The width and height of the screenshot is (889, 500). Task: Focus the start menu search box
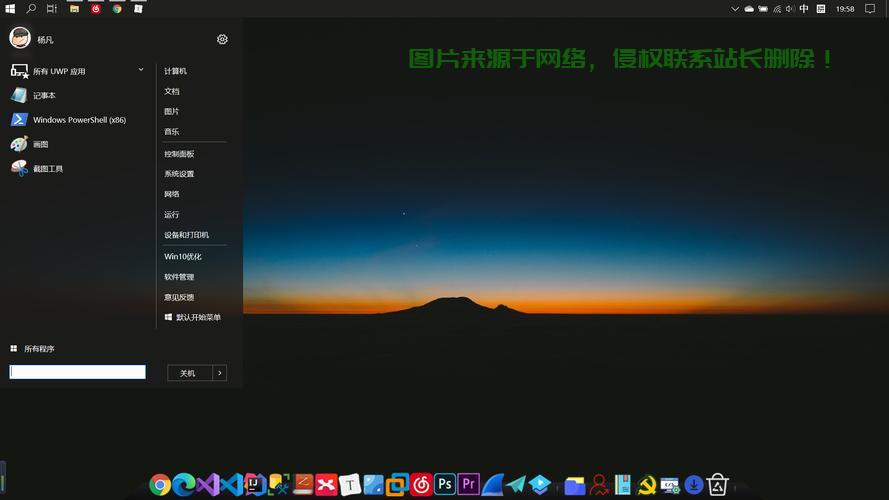point(78,372)
